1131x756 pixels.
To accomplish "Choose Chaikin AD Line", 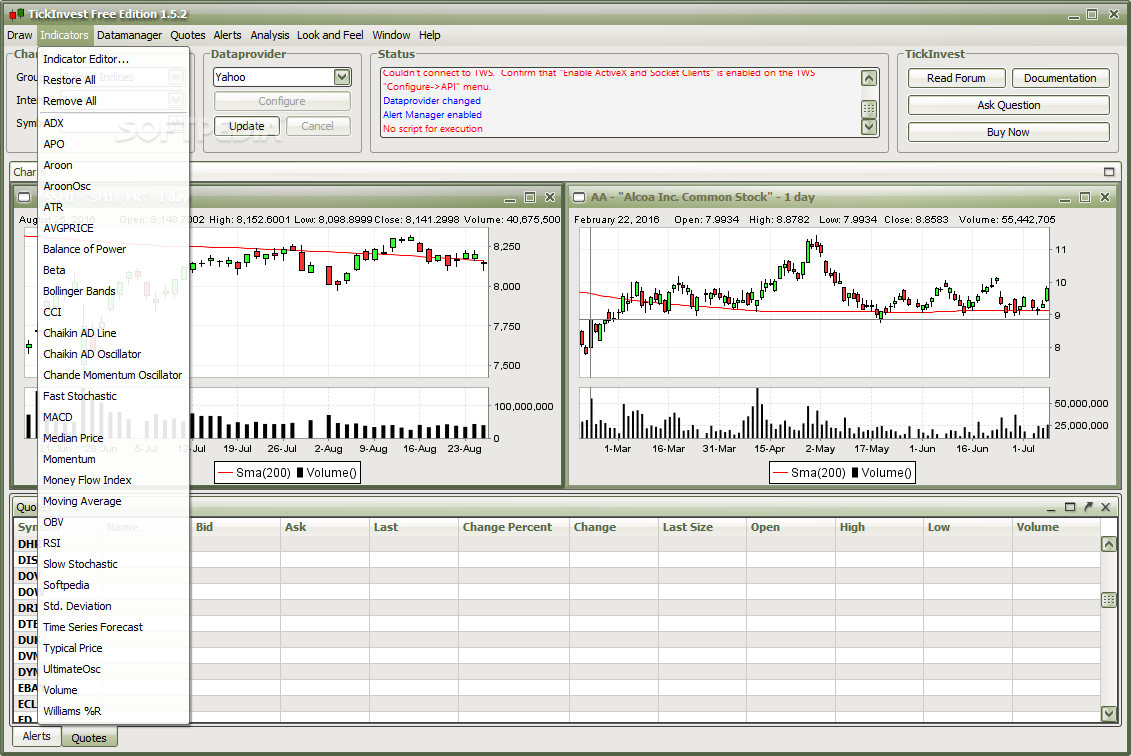I will click(x=114, y=333).
